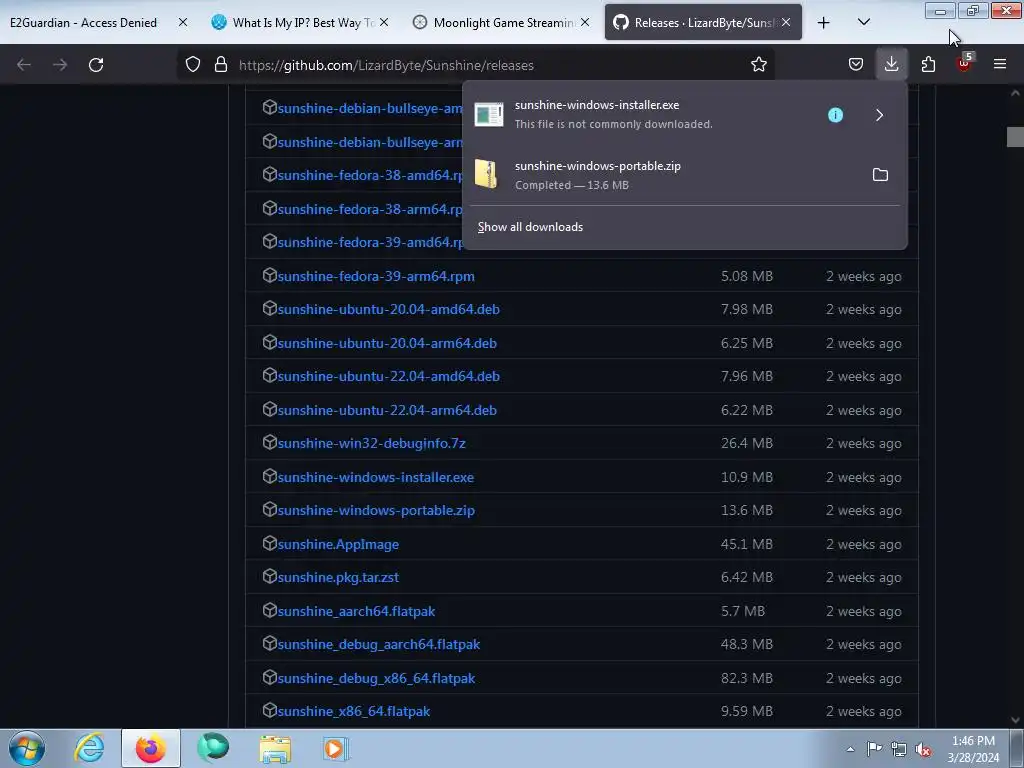Screen dimensions: 1024x768
Task: Download sunshine-ubuntu-20.04-amd64.deb
Action: 389,310
